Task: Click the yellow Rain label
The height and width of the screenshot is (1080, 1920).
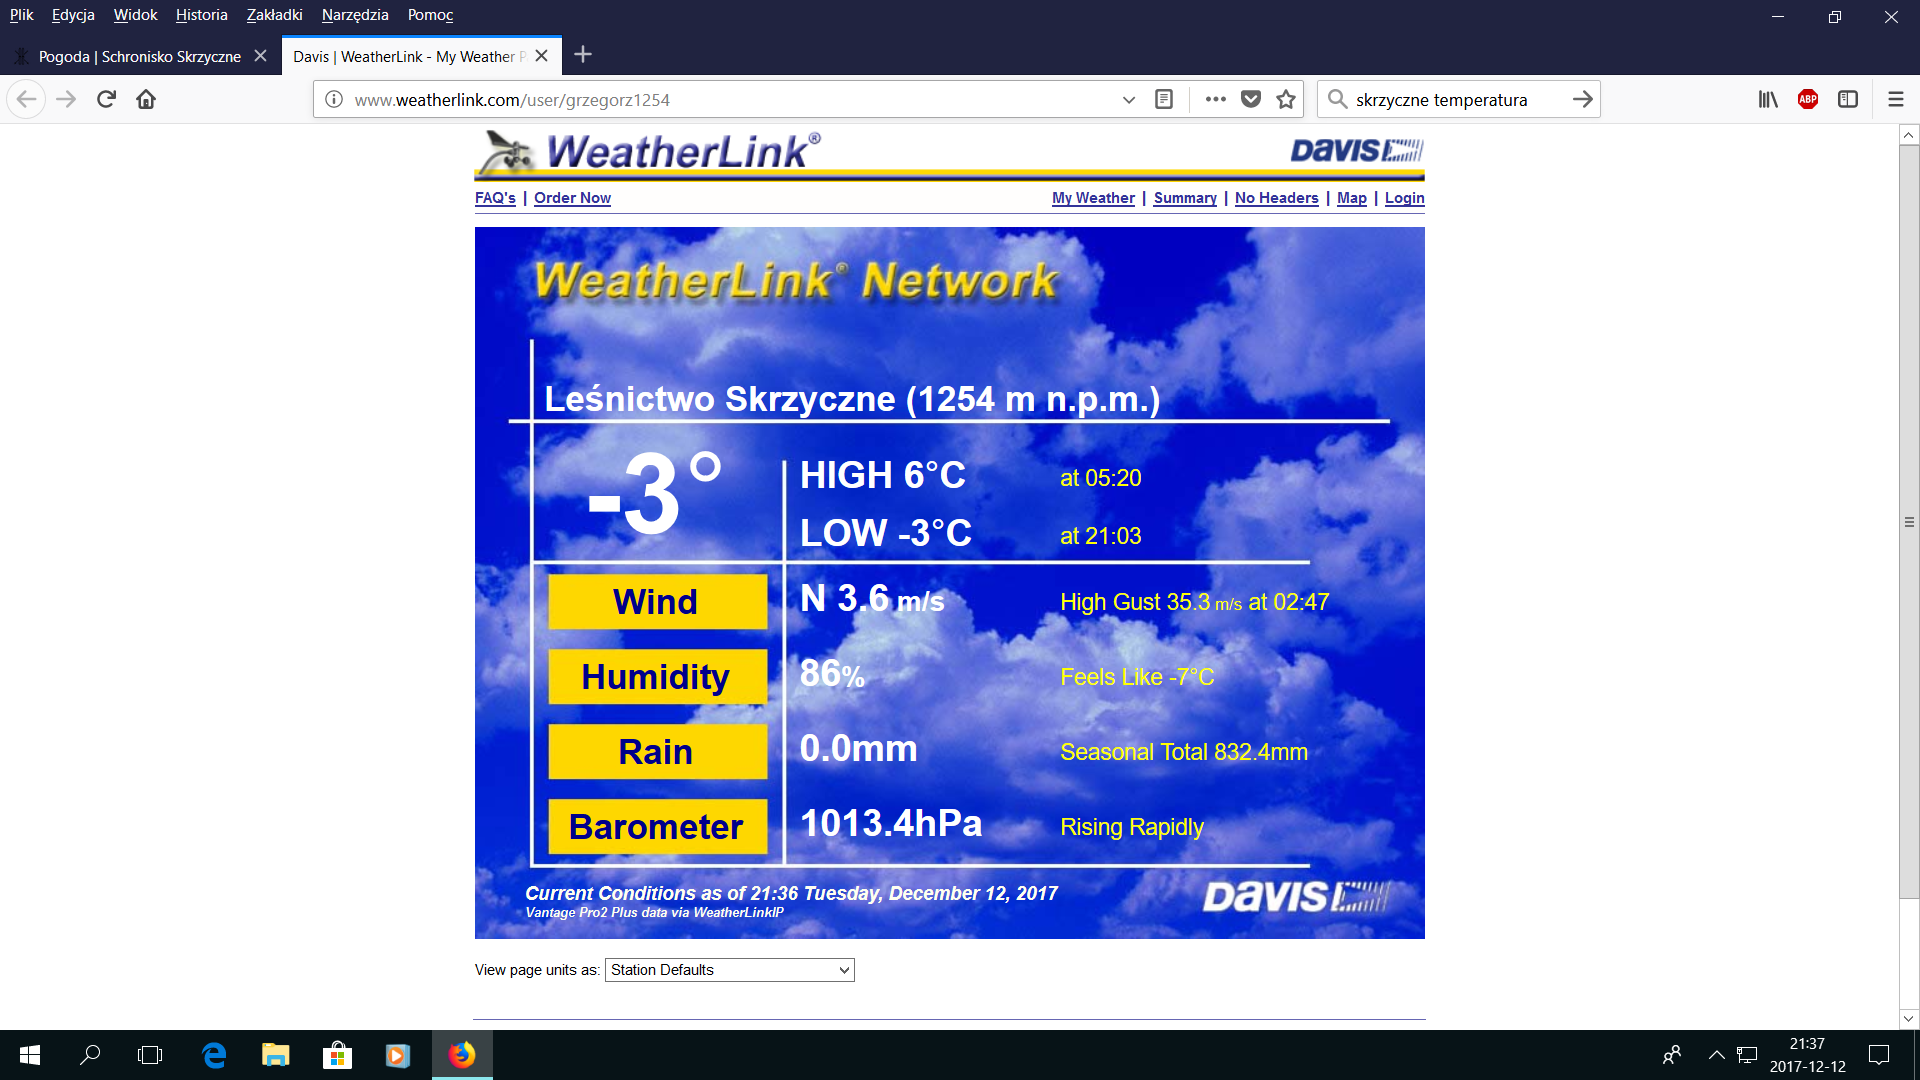Action: click(657, 752)
